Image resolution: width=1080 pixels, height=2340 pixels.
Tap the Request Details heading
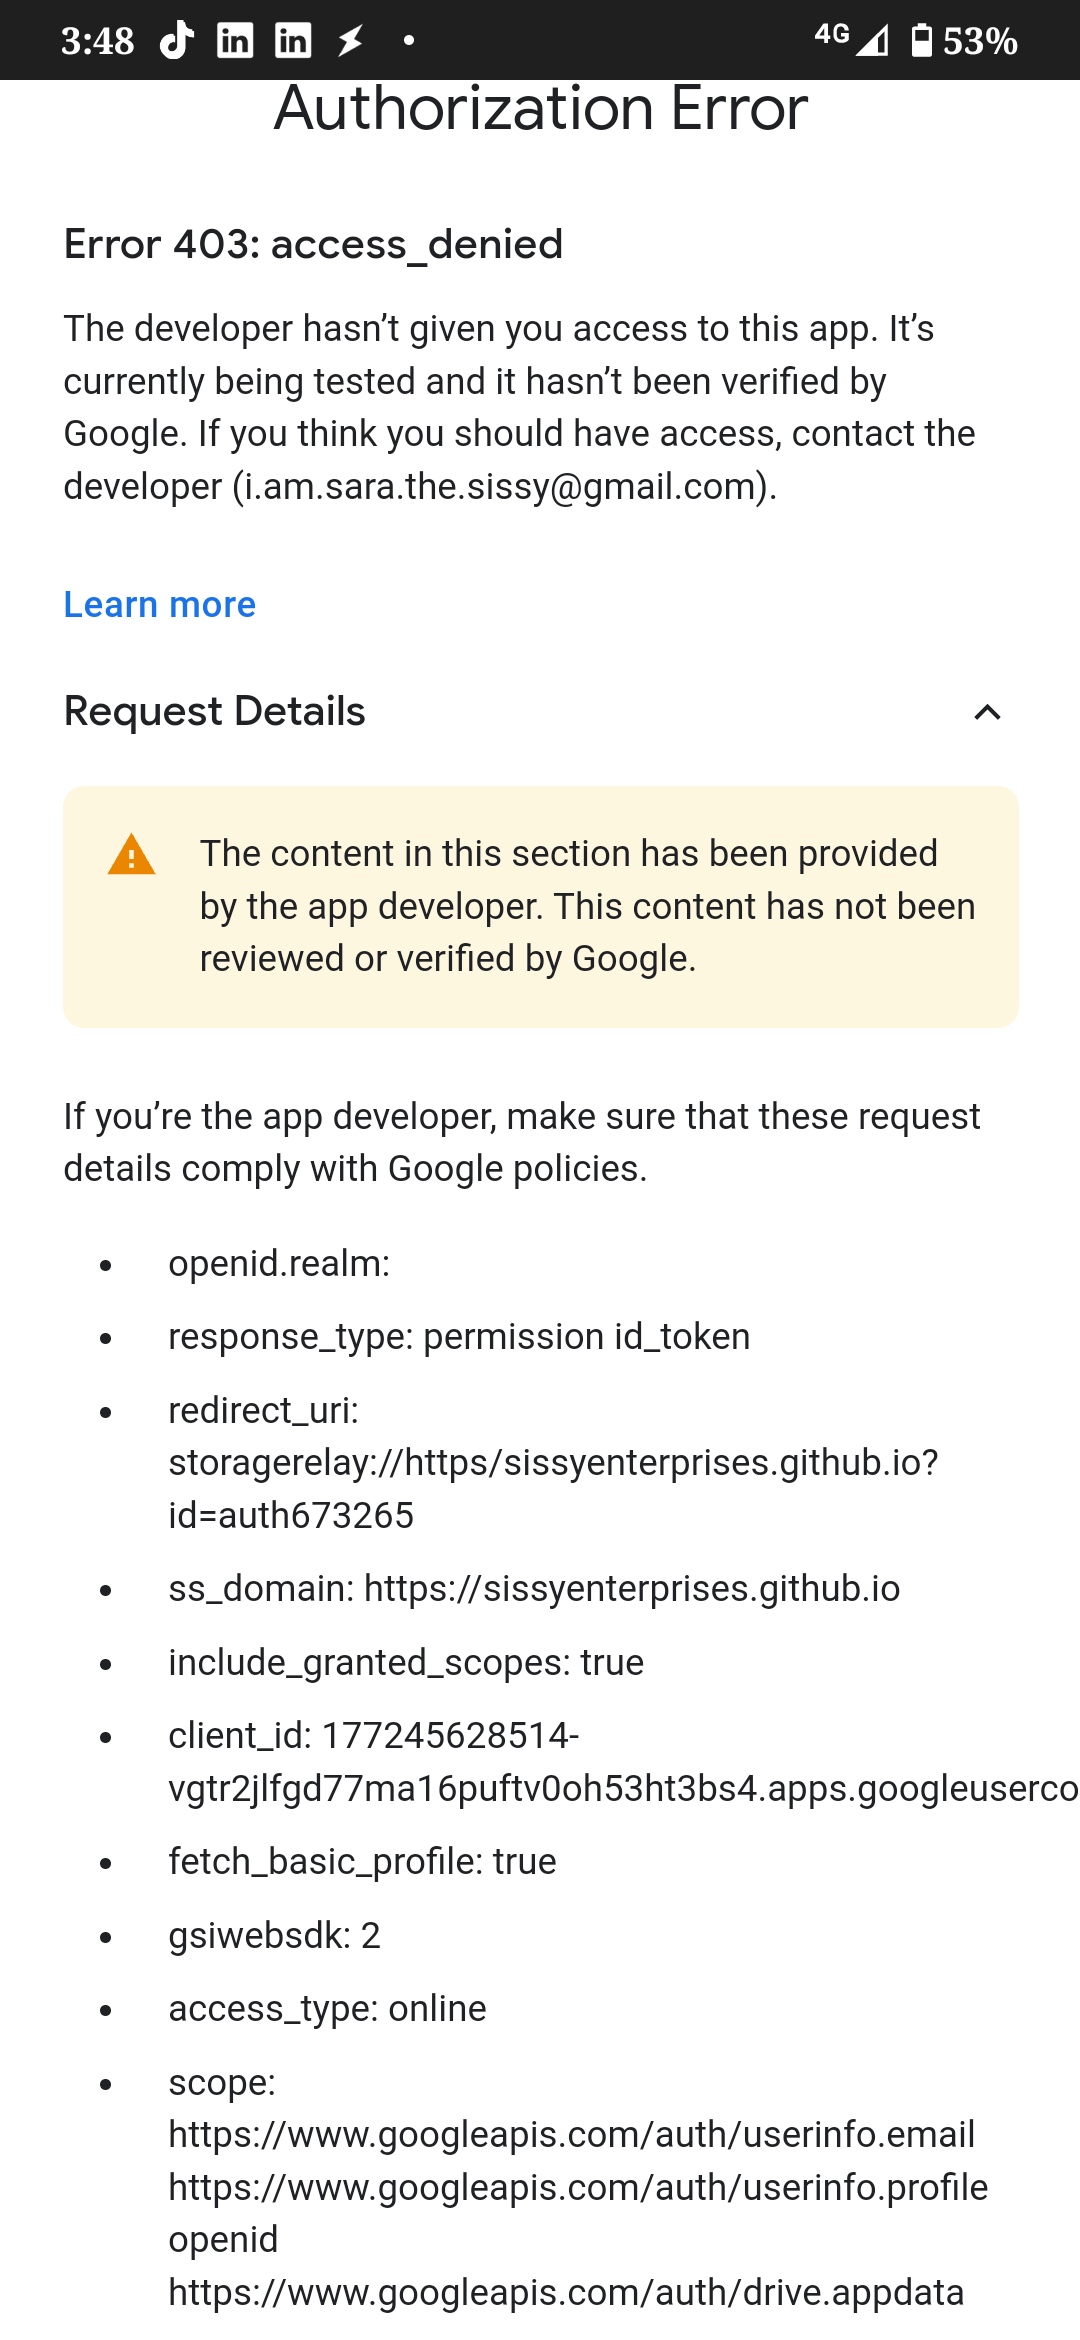[214, 712]
